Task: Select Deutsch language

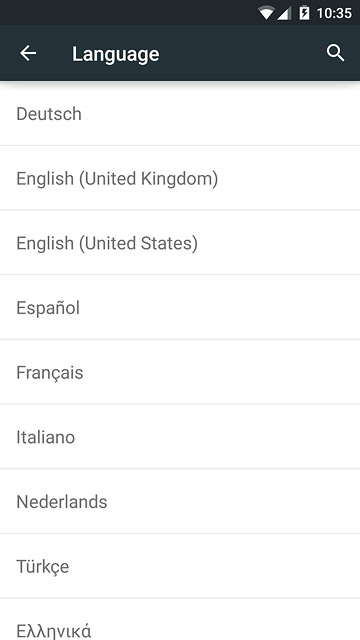Action: coord(180,113)
